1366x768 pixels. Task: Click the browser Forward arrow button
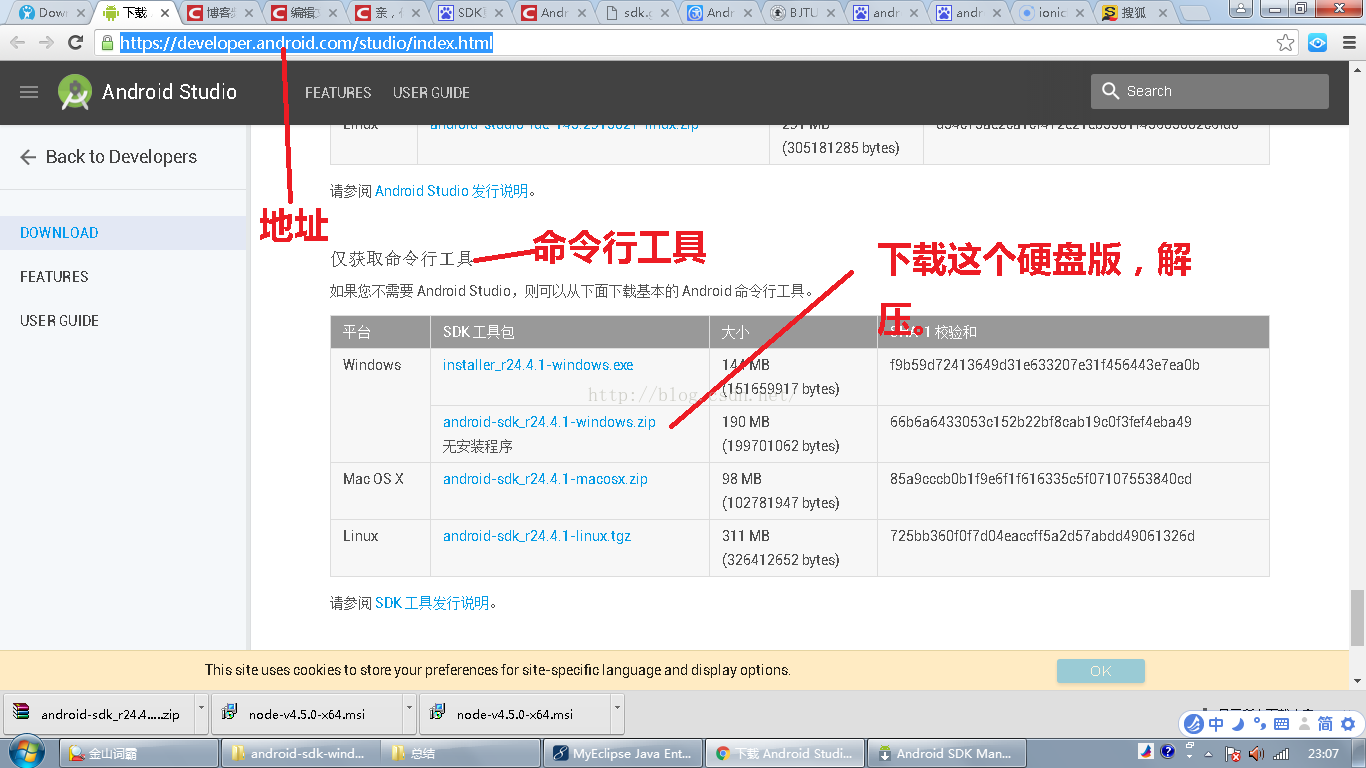[x=46, y=42]
